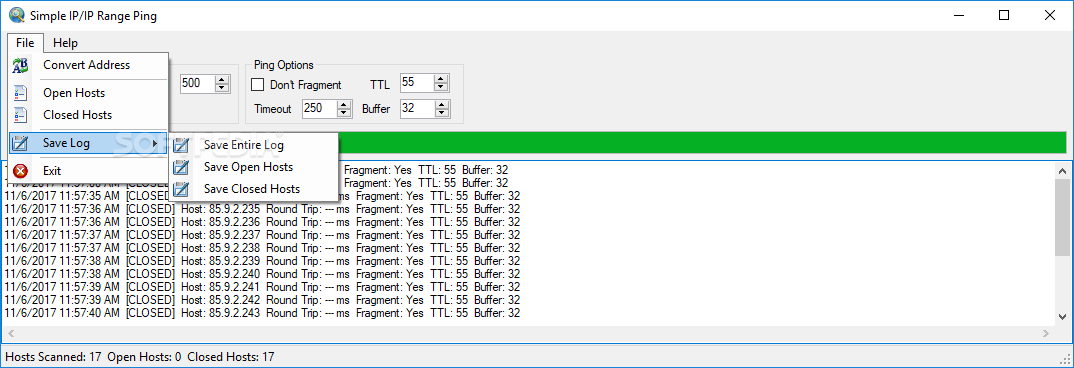Click the TTL input field showing 55

[x=417, y=83]
